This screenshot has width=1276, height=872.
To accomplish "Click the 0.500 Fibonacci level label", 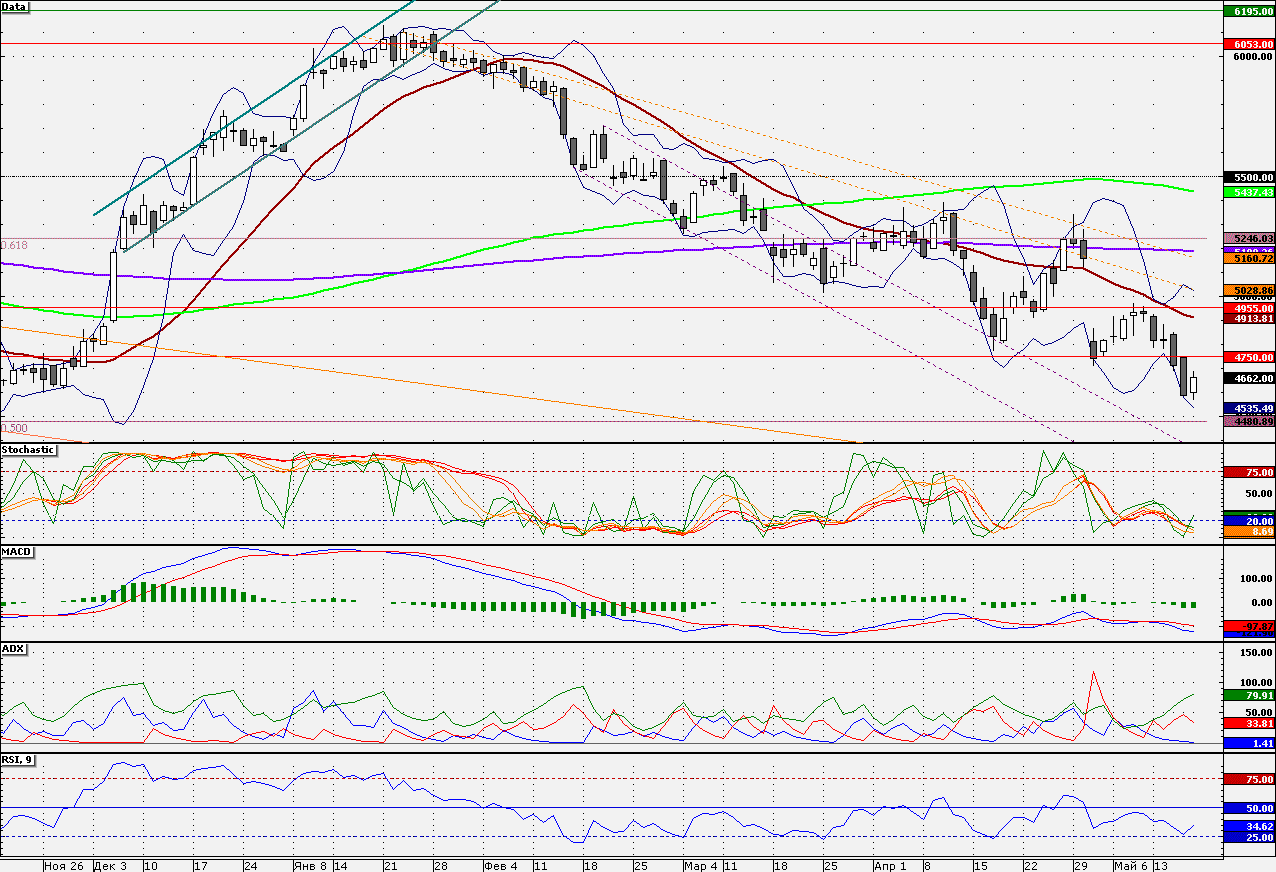I will 14,428.
